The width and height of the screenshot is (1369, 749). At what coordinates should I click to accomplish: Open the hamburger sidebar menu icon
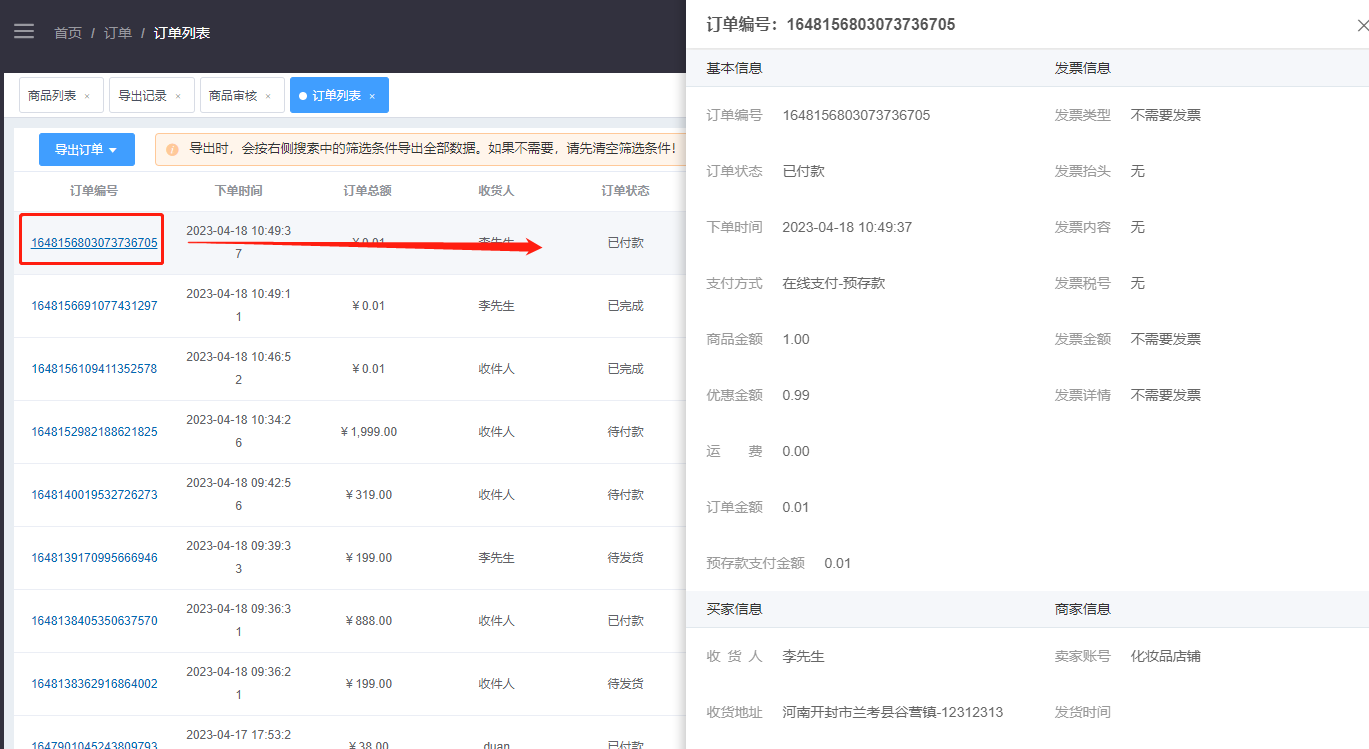[x=24, y=31]
